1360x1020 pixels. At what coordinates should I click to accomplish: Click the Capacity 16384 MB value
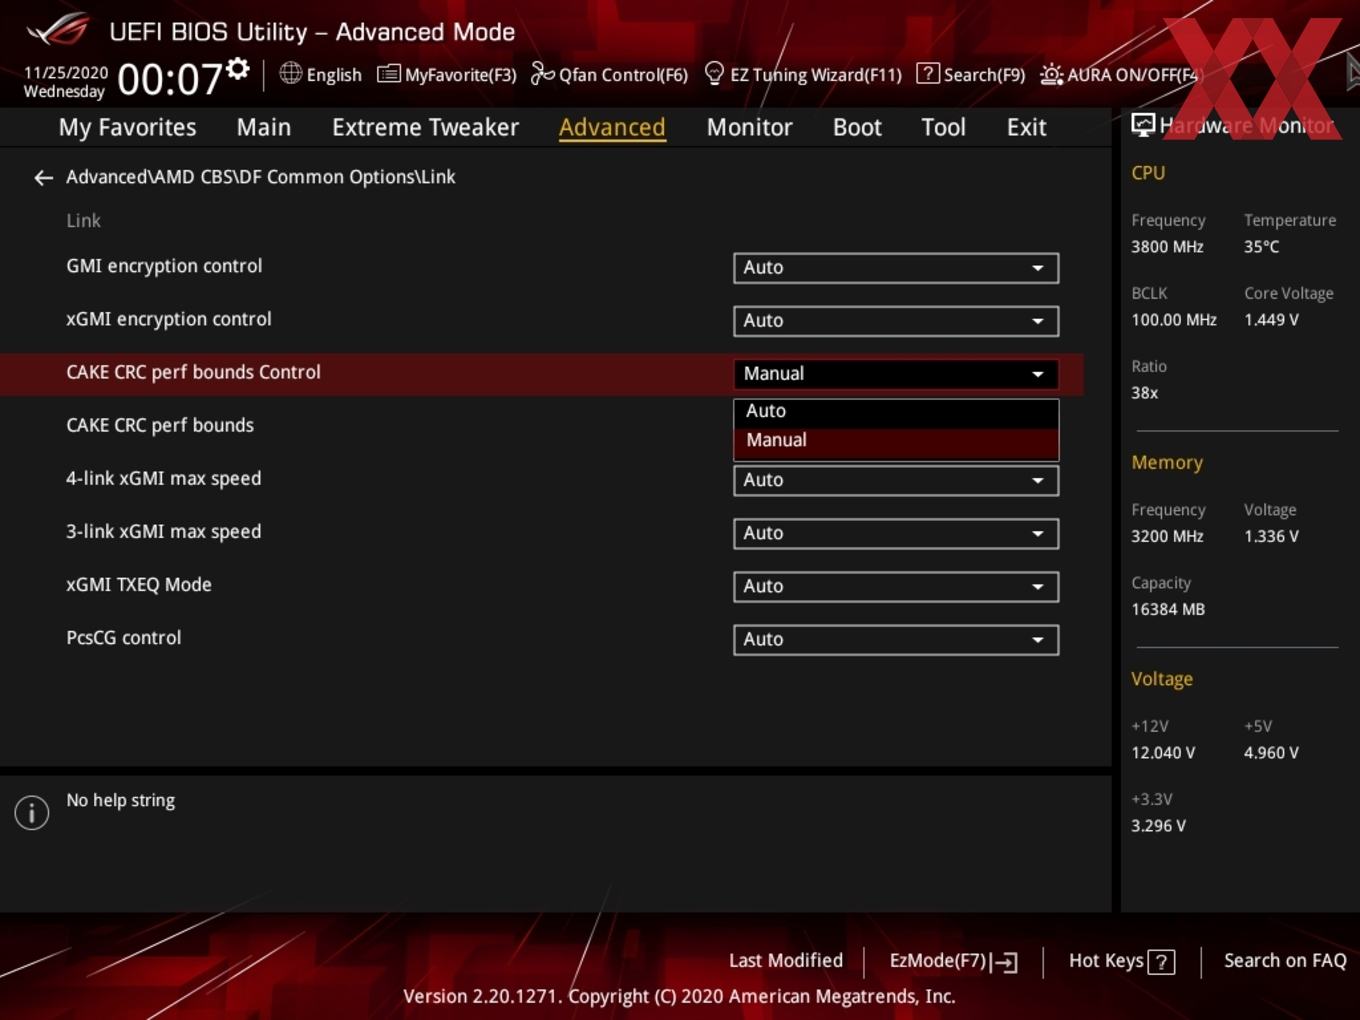click(x=1168, y=609)
